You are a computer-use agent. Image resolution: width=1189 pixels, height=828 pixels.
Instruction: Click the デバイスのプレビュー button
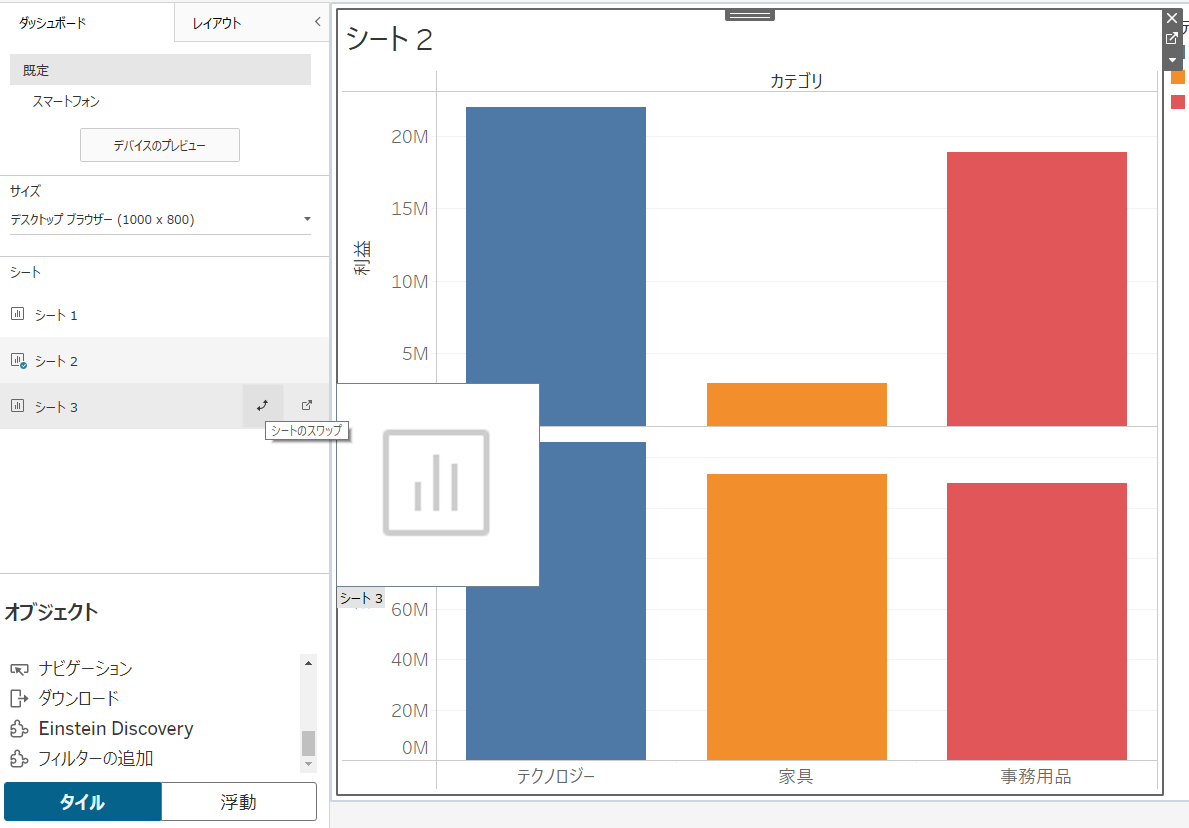pyautogui.click(x=160, y=145)
